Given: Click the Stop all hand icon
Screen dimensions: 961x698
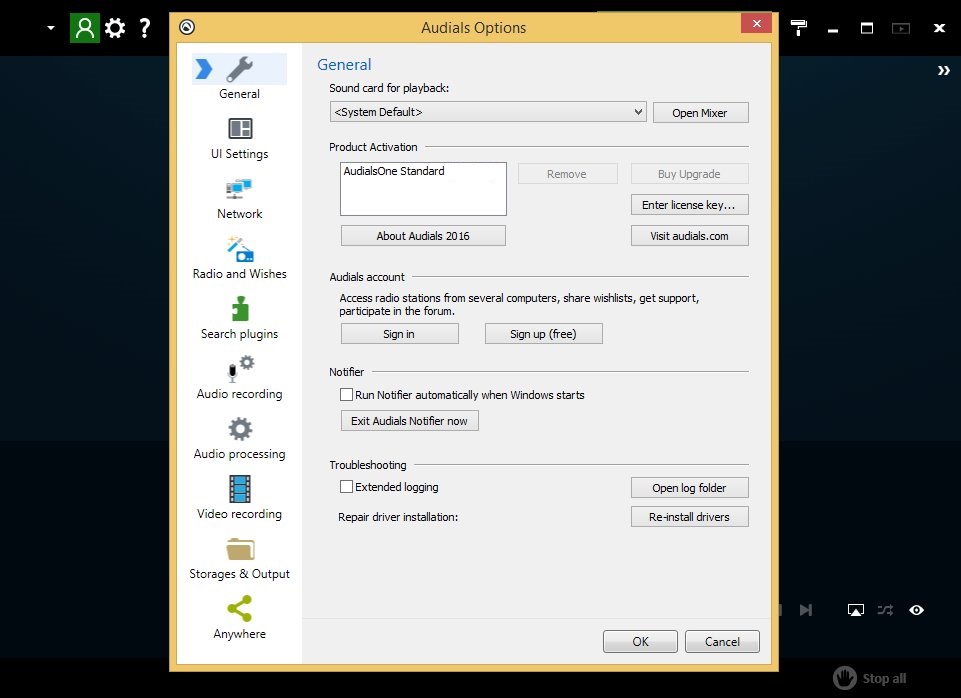Looking at the screenshot, I should pyautogui.click(x=844, y=678).
